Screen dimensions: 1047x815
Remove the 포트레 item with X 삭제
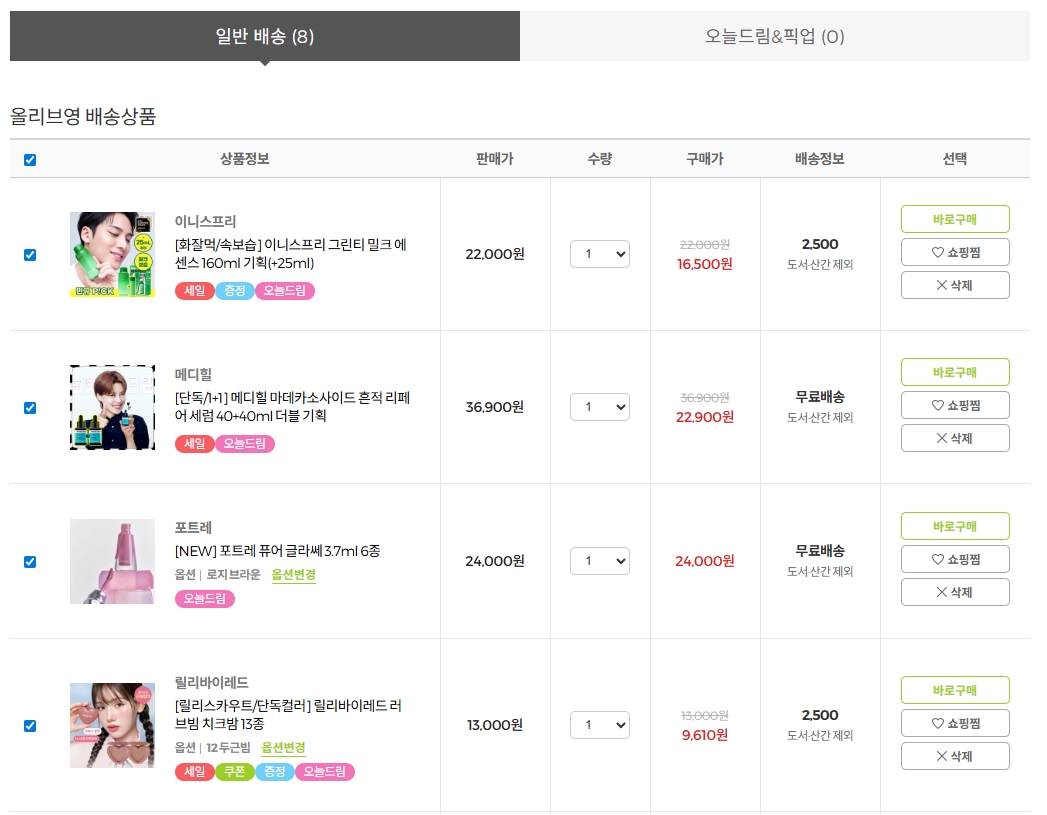(955, 592)
